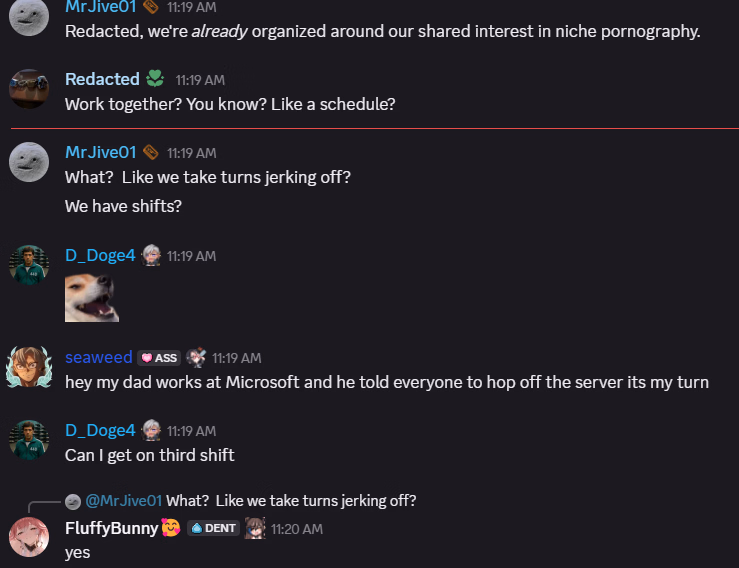Click MrJive01's role icon in the "We have shifts?" message
Image resolution: width=739 pixels, height=568 pixels.
(151, 152)
